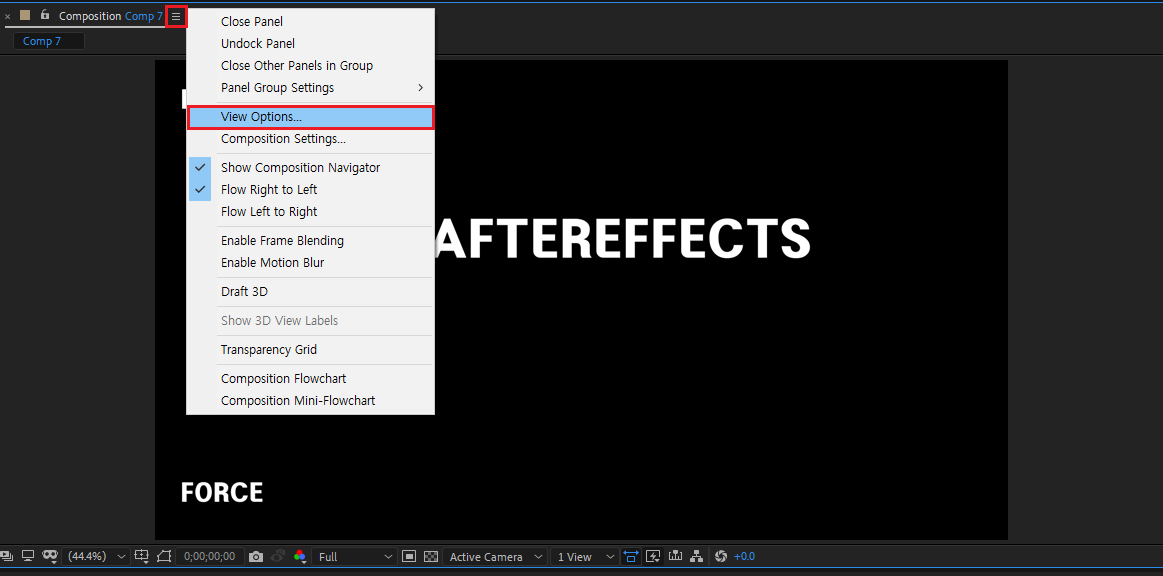The width and height of the screenshot is (1163, 576).
Task: Click the Reset Exposure aperture icon
Action: pos(721,556)
